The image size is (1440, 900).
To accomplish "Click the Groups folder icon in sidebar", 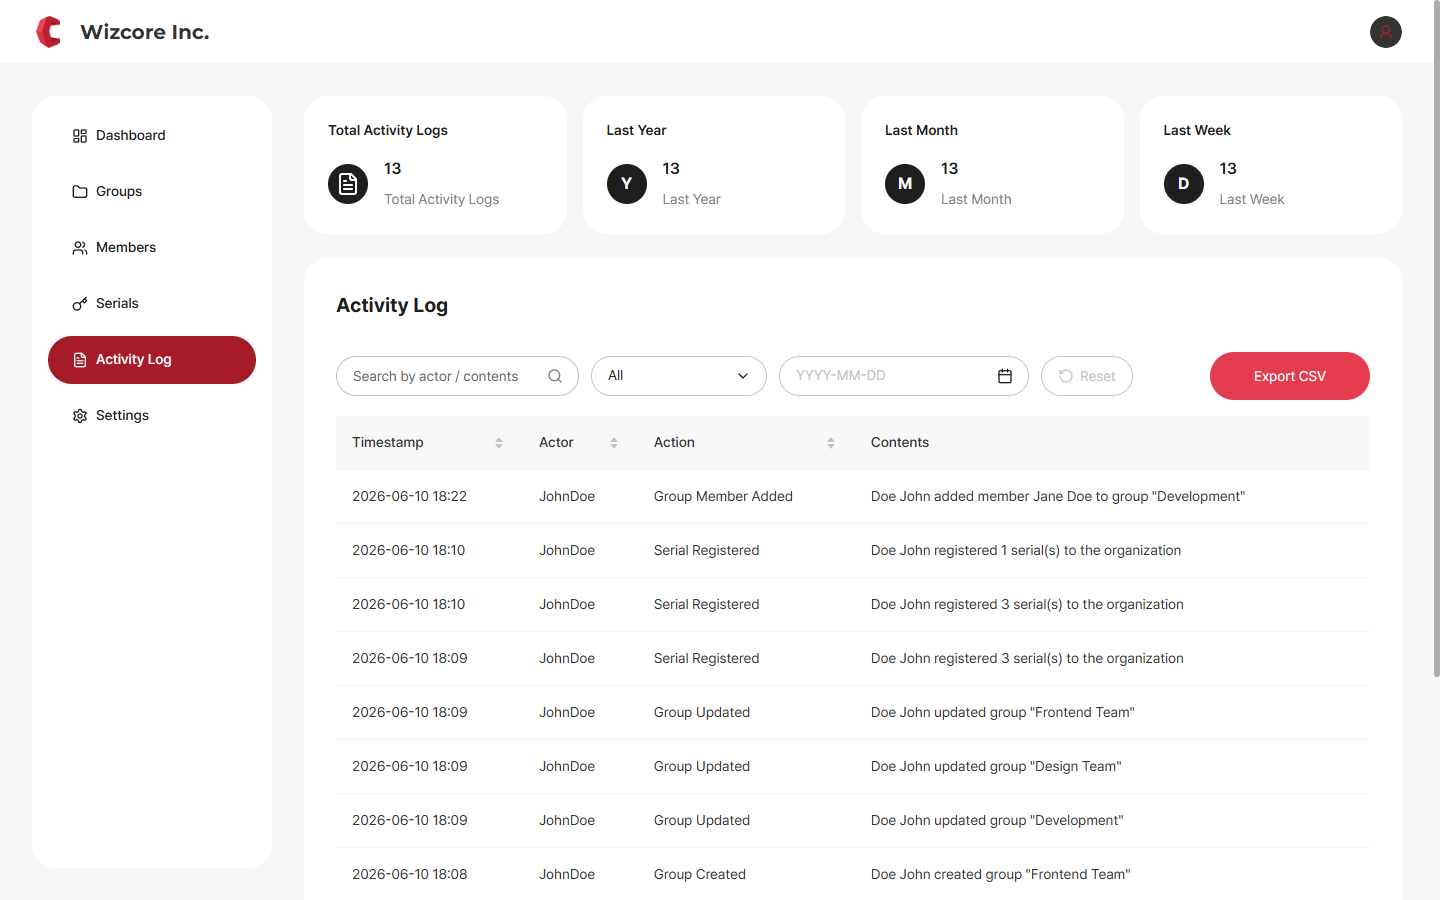I will [80, 192].
